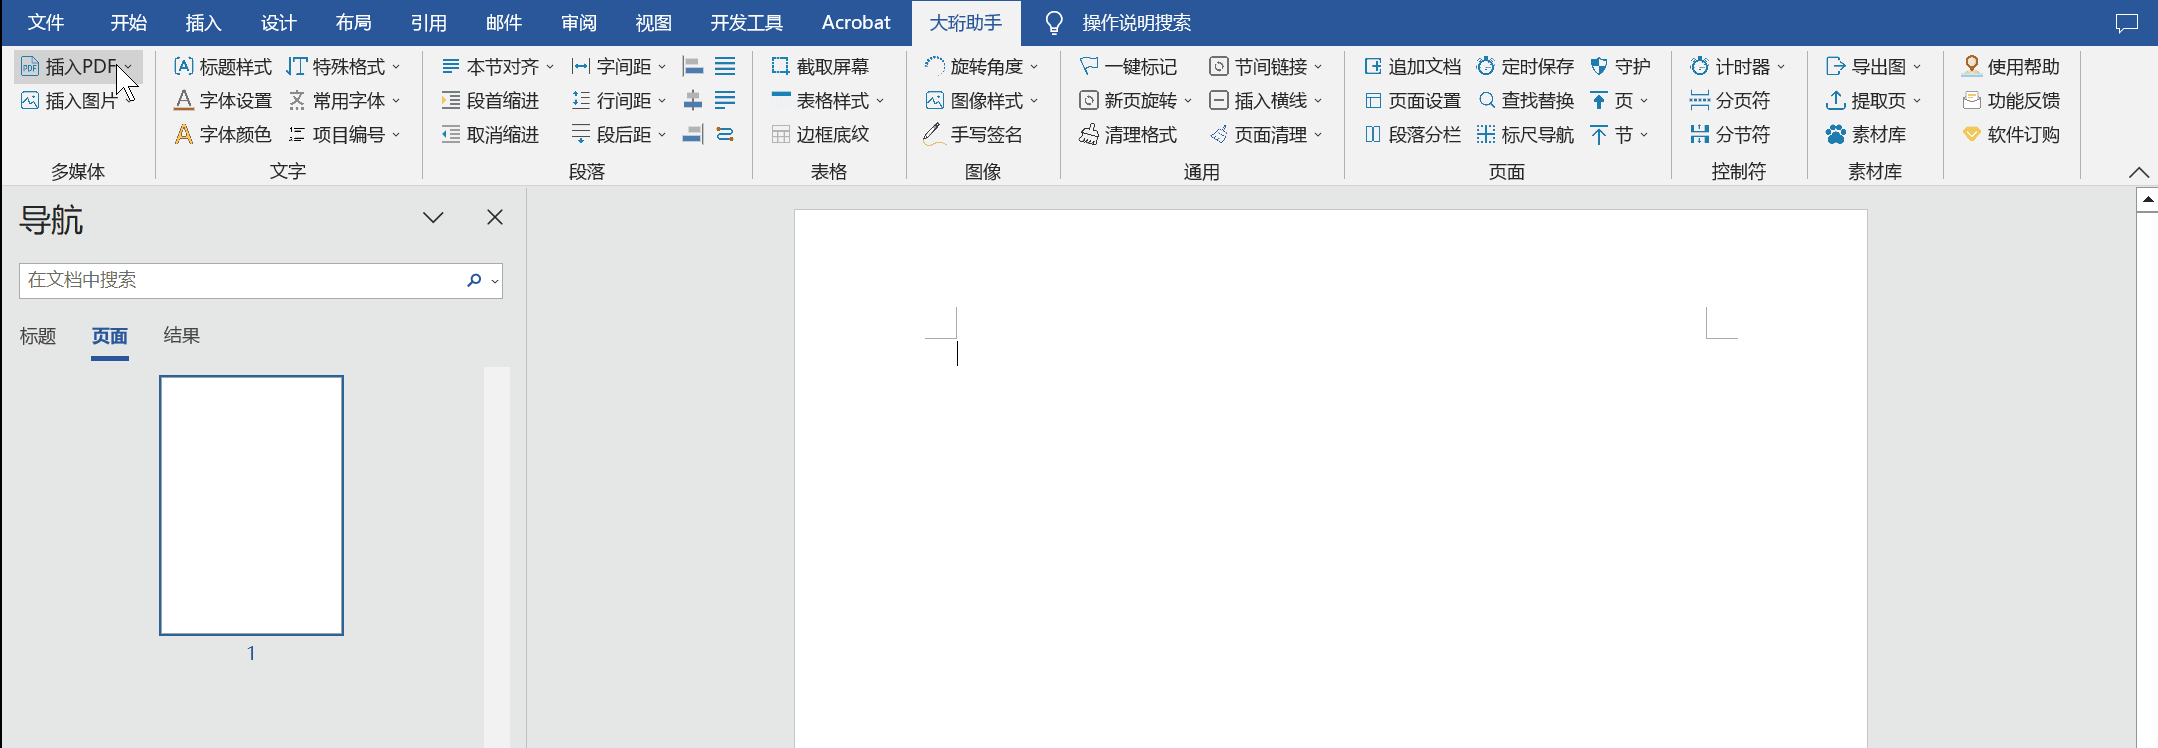This screenshot has height=748, width=2158.
Task: Expand 提取页 extract page dropdown
Action: [1917, 102]
